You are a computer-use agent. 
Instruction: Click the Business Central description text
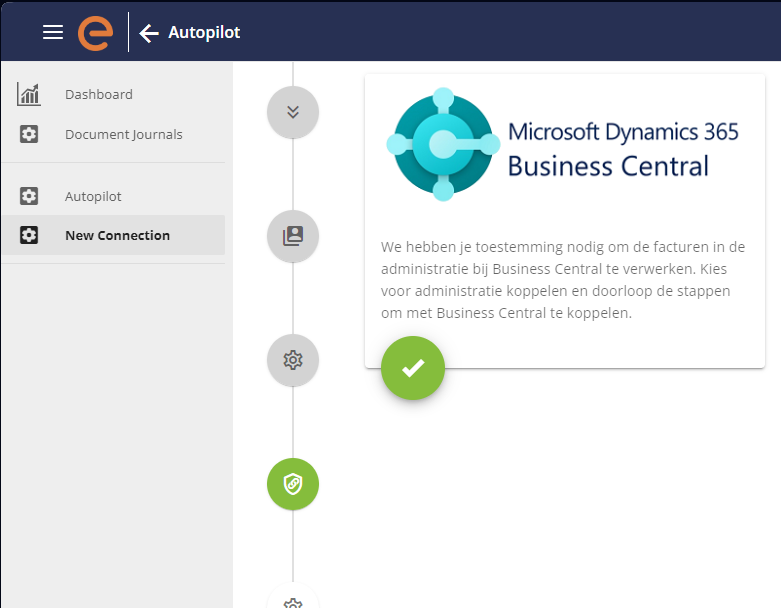pyautogui.click(x=563, y=280)
